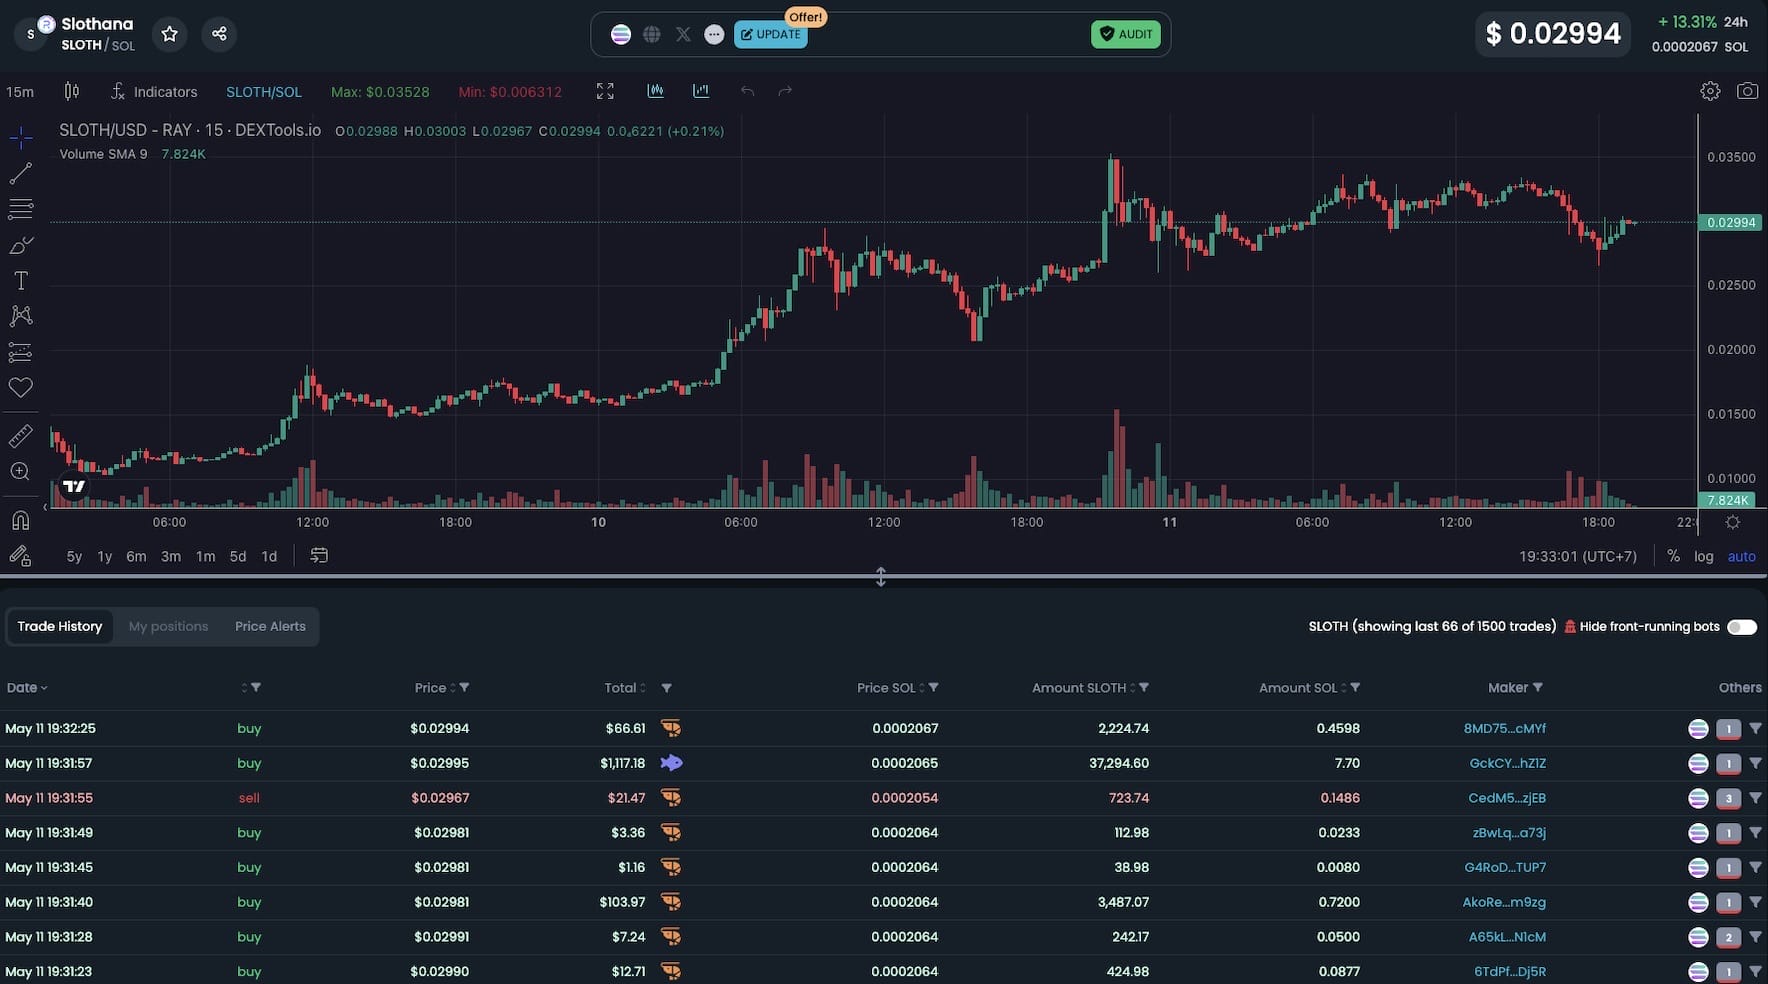Click the $ 0.02994 price badge at top right
Screen dimensions: 1768x984
1553,34
